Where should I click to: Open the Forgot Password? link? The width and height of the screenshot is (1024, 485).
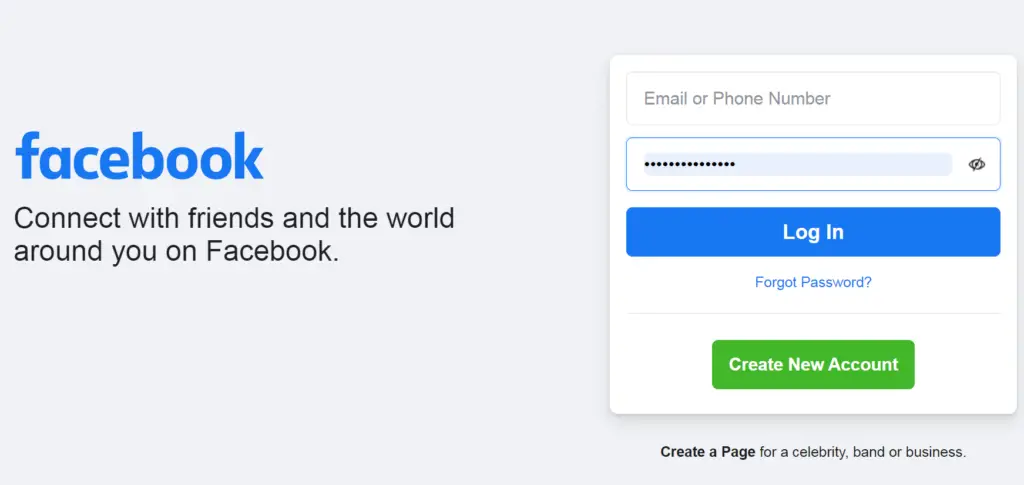[813, 282]
